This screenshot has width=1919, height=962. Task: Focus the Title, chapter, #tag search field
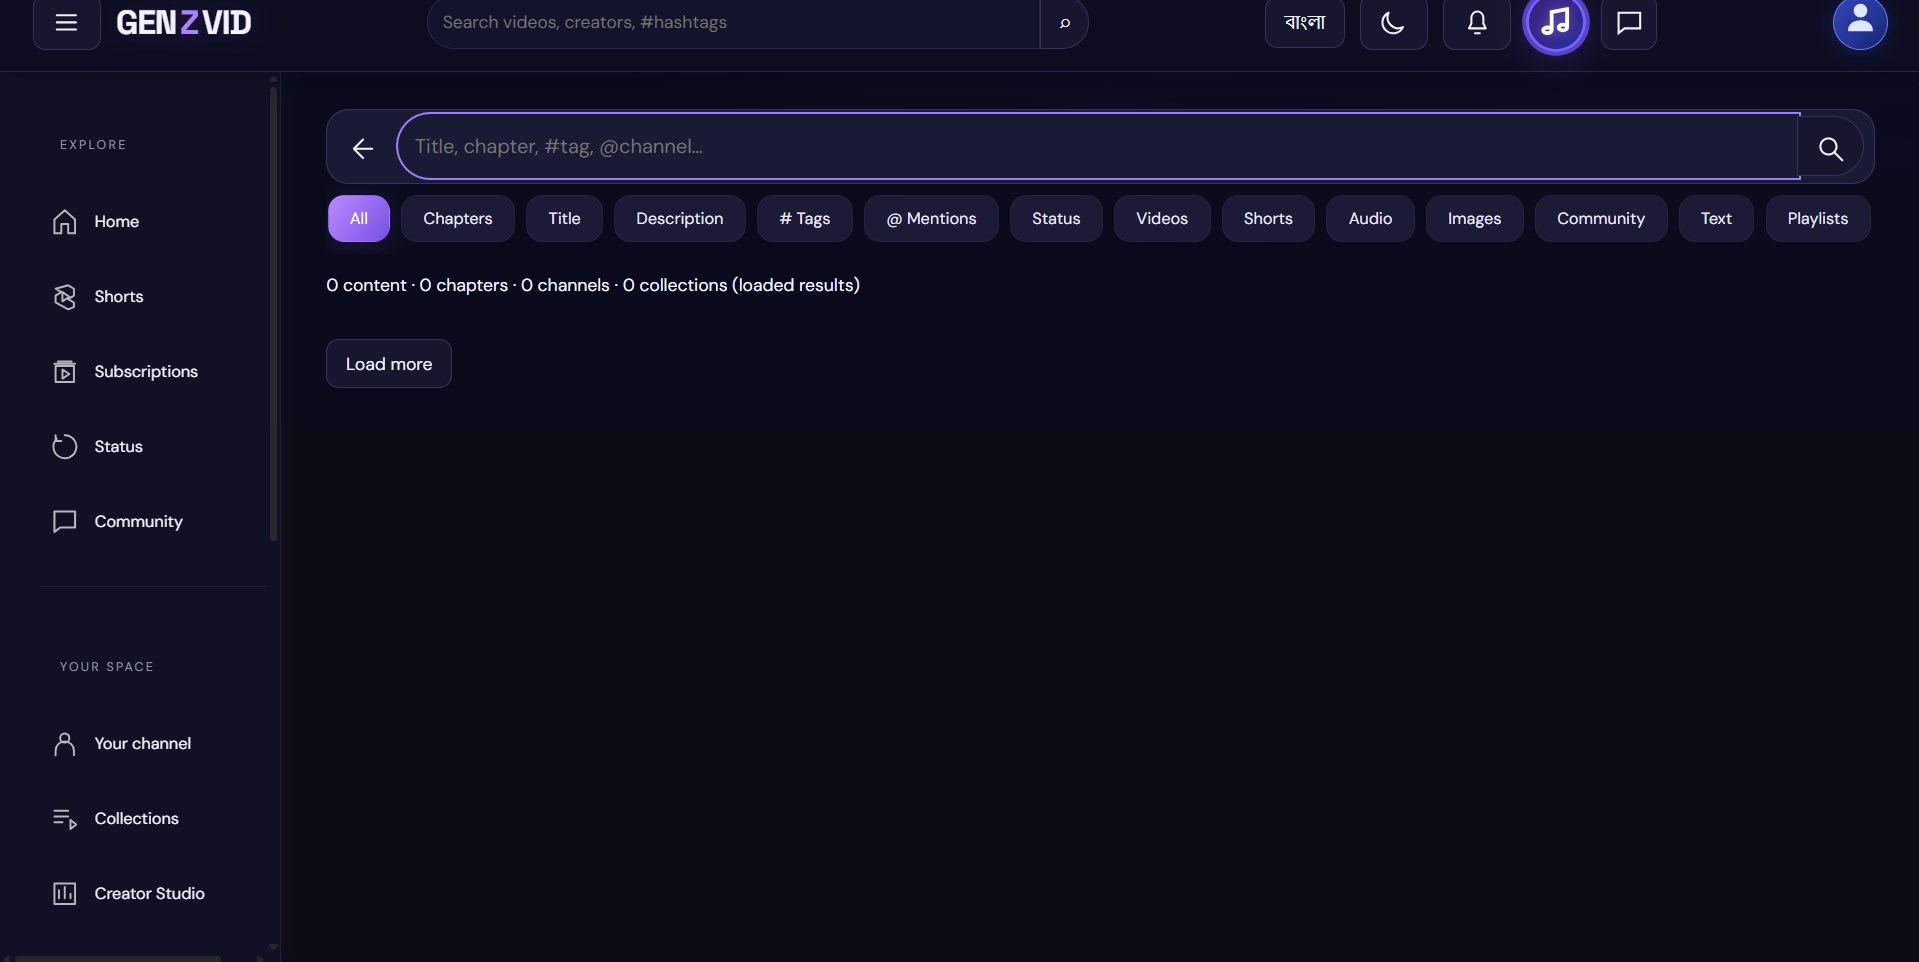[x=1098, y=146]
